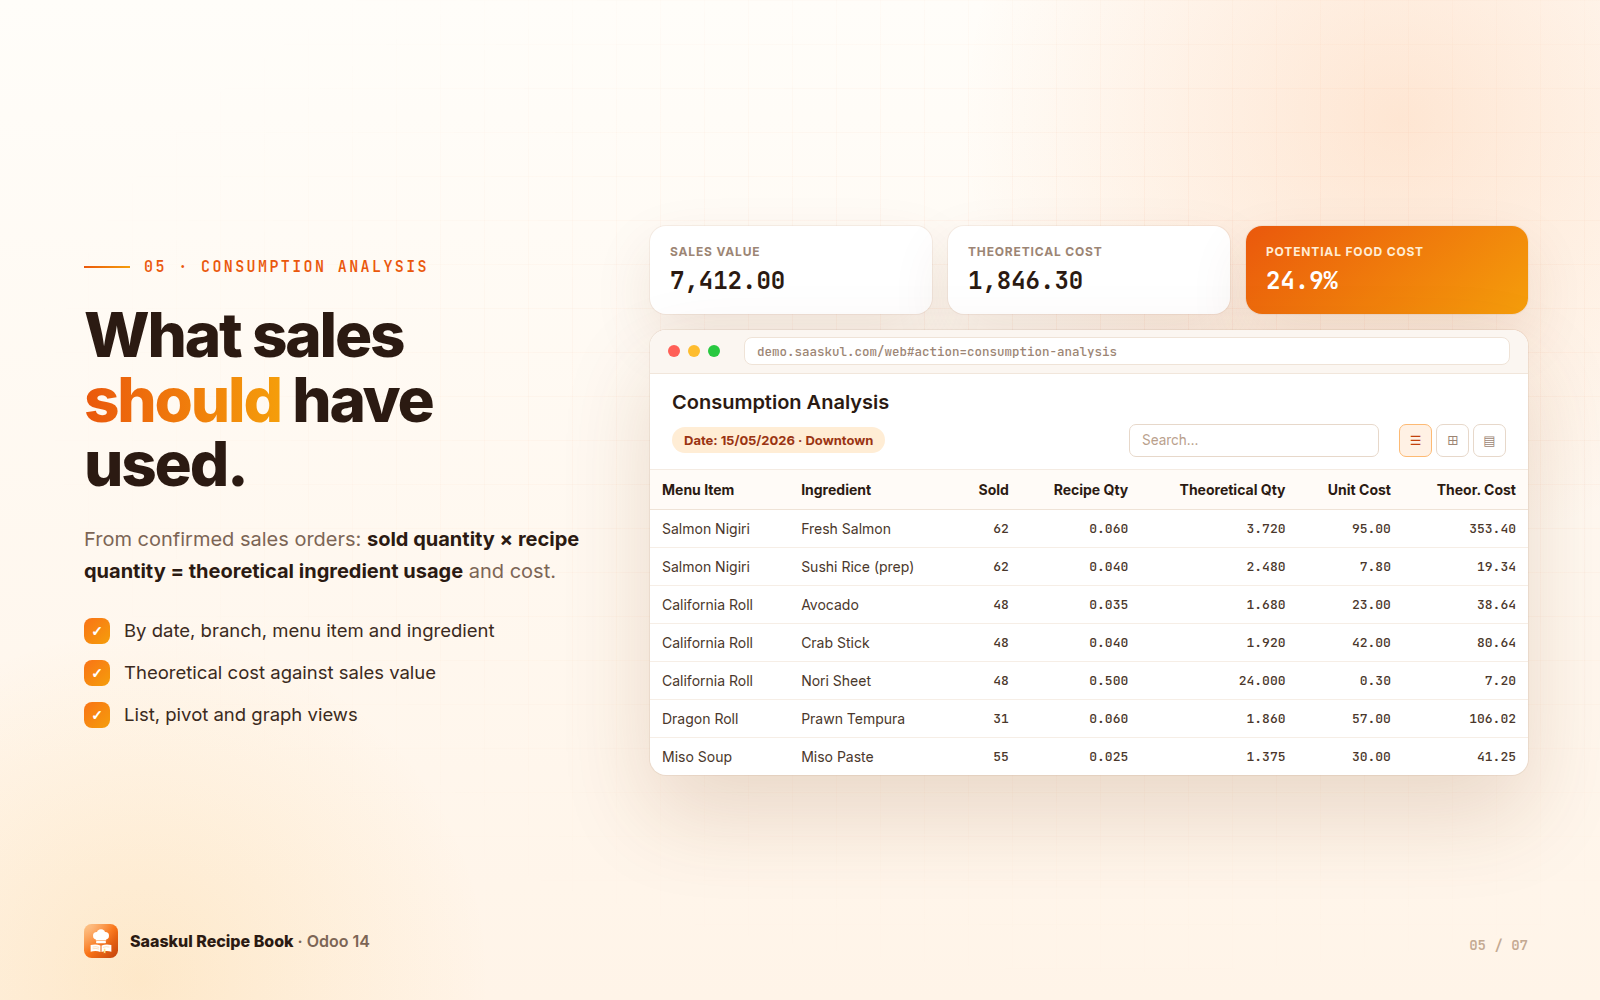Click theoretical cost value 353.40
This screenshot has width=1600, height=1000.
[1492, 529]
